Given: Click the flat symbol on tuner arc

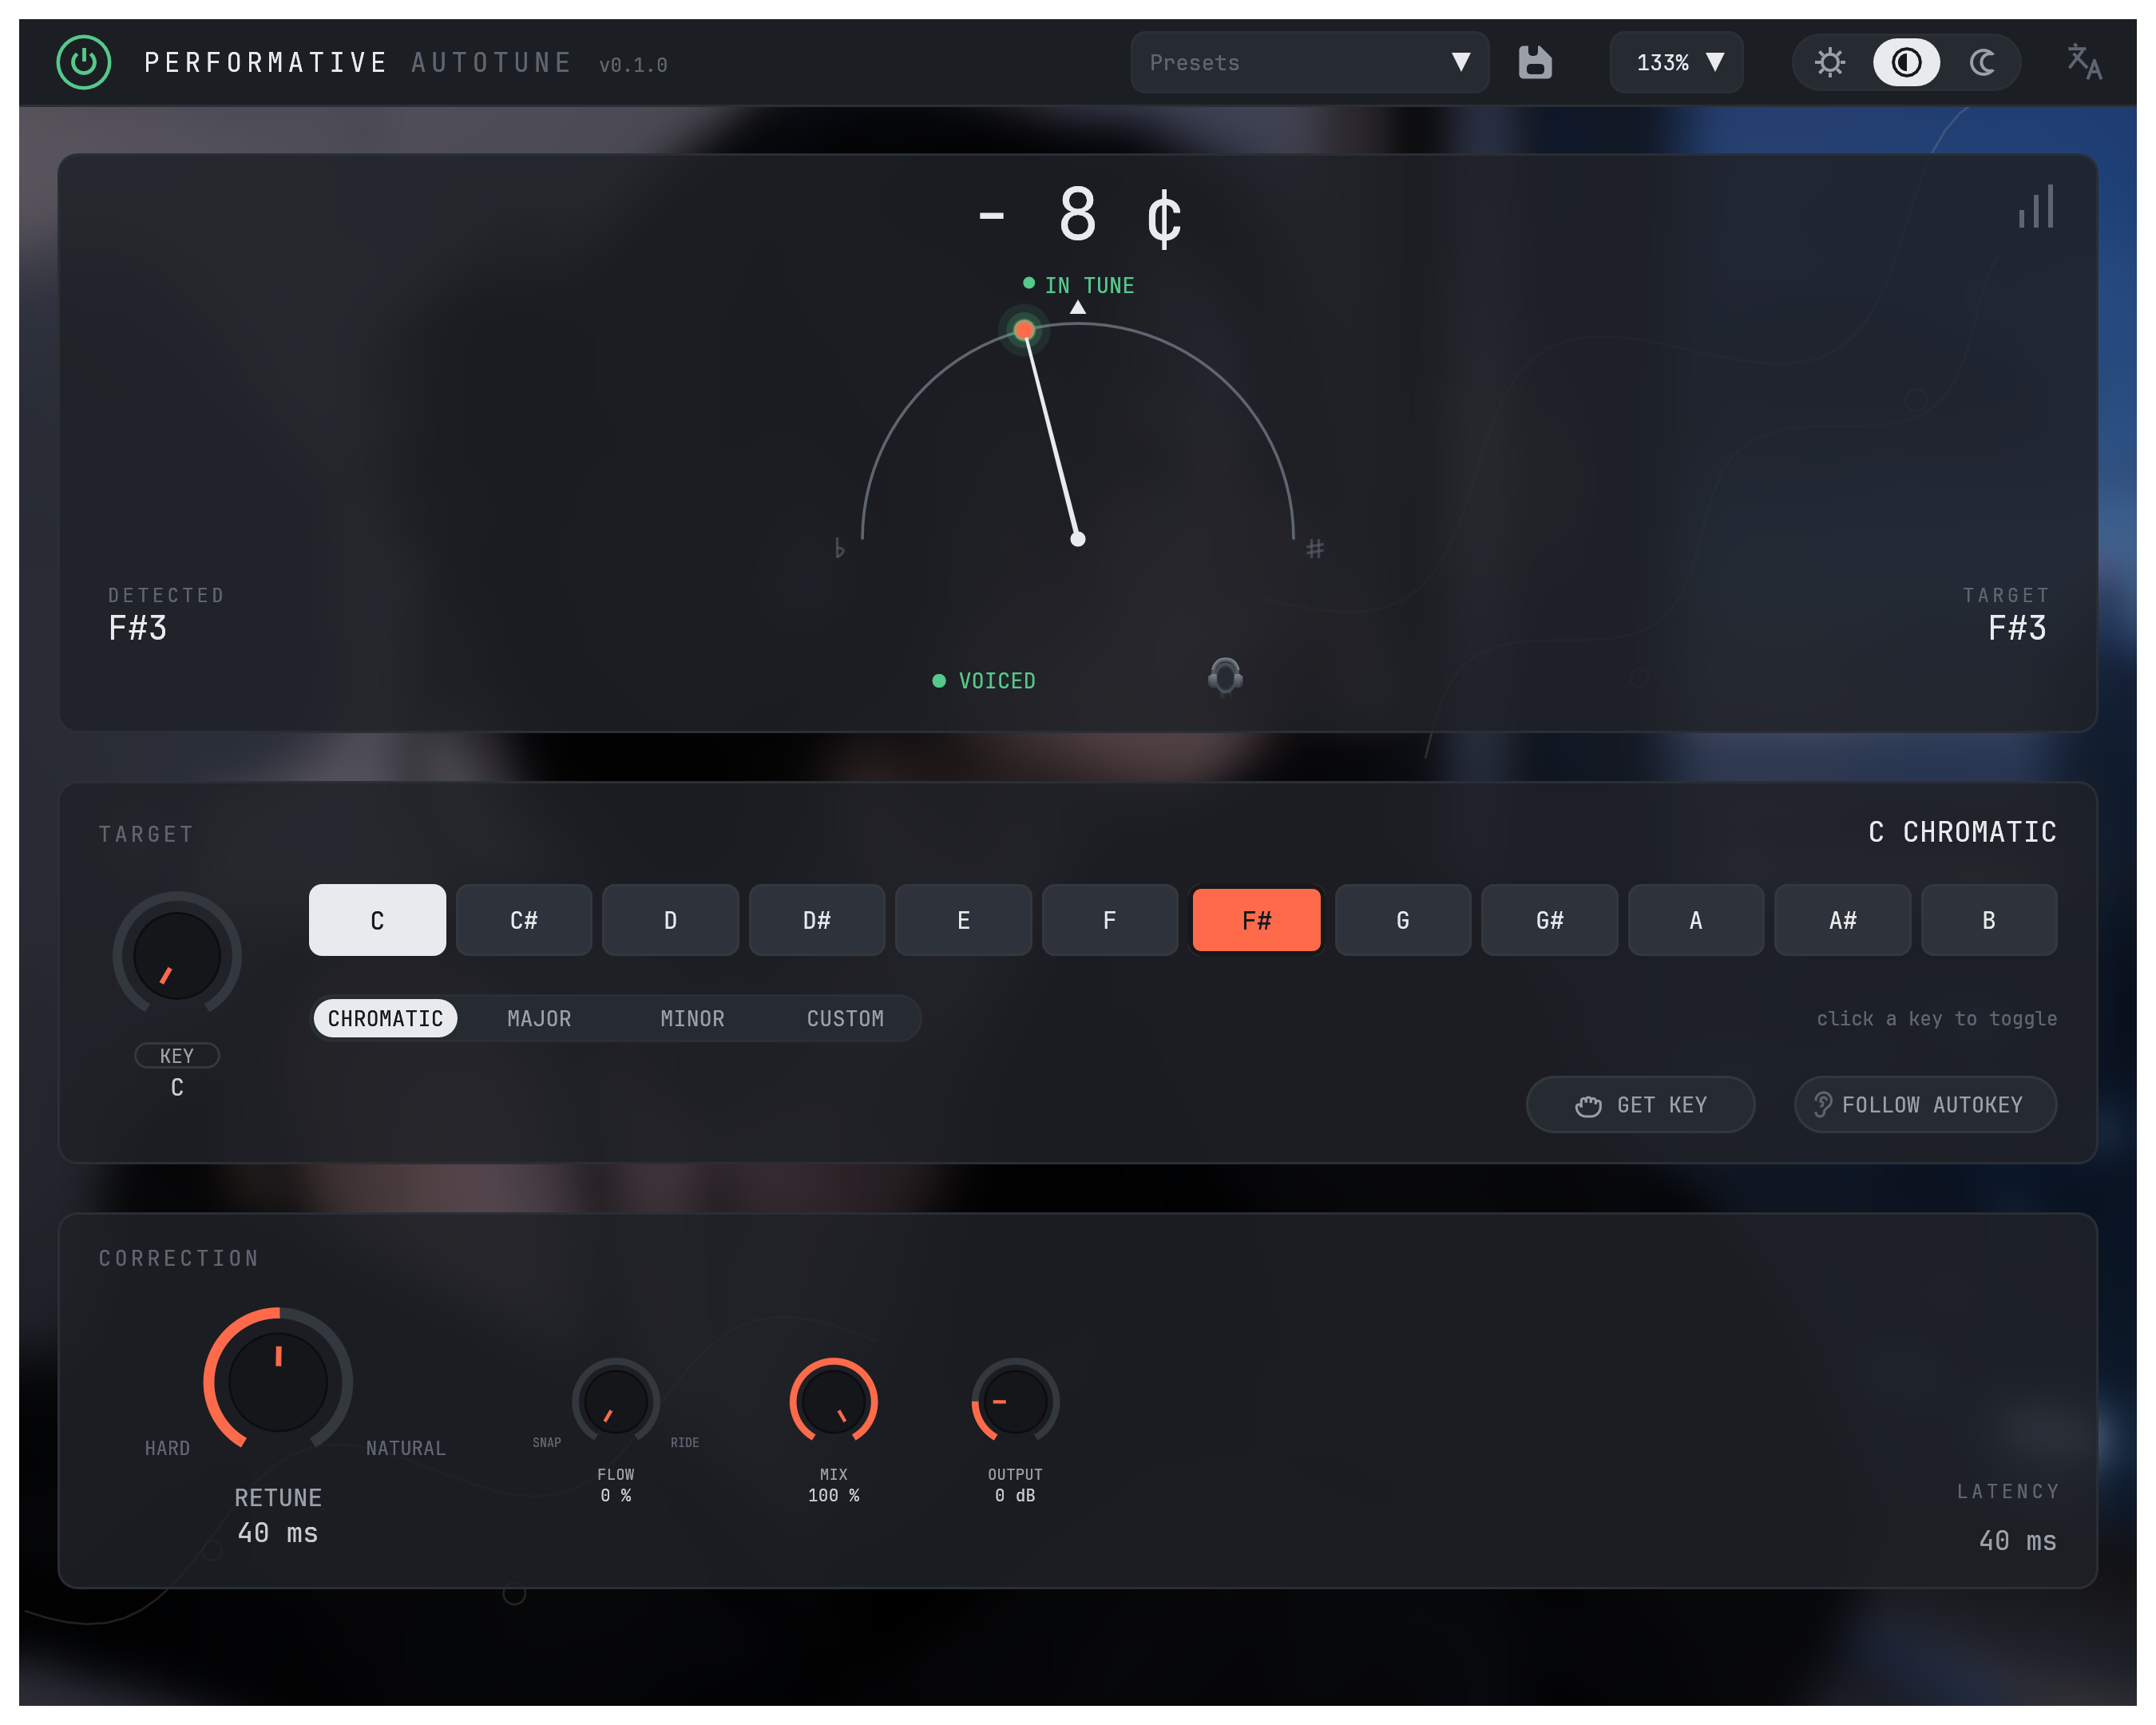Looking at the screenshot, I should [x=840, y=548].
